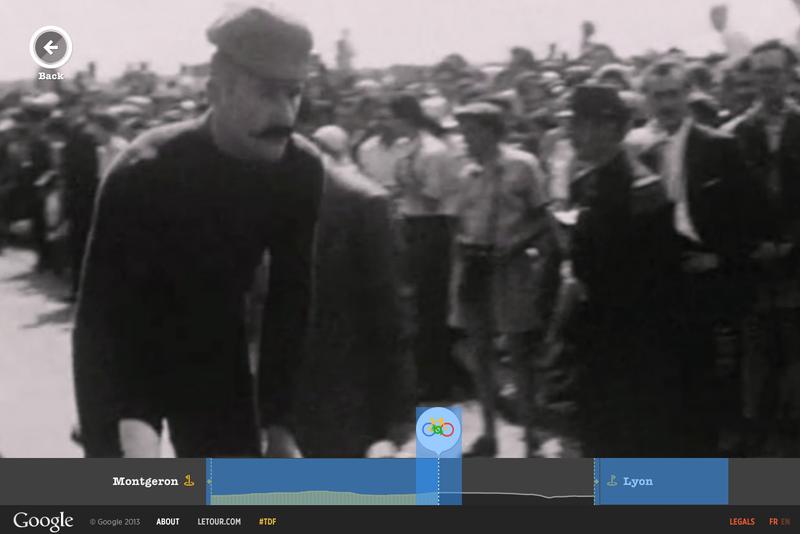Click the © Google 2013 copyright text
800x534 pixels.
pyautogui.click(x=115, y=522)
